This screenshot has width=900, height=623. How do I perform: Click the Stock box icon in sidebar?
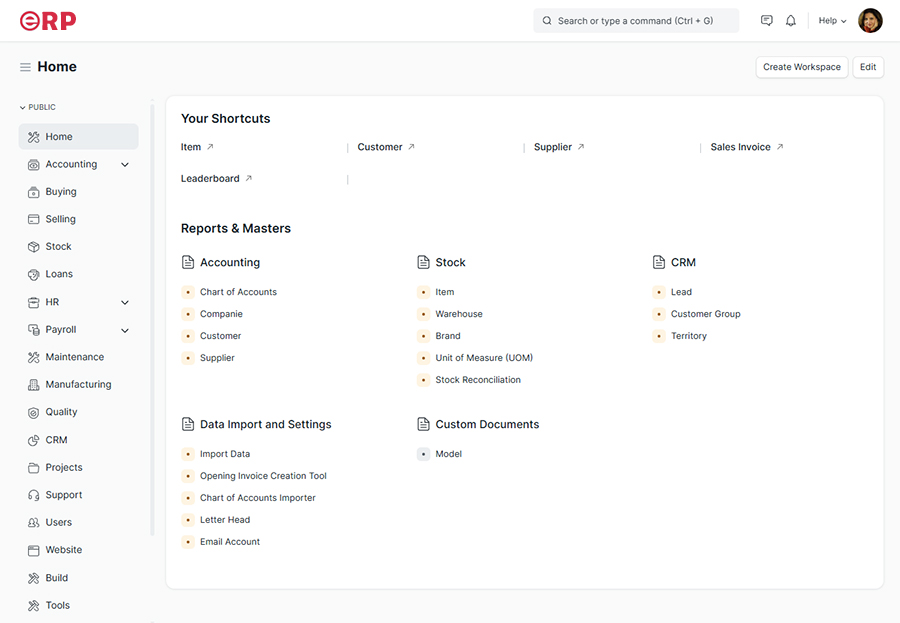pyautogui.click(x=34, y=247)
